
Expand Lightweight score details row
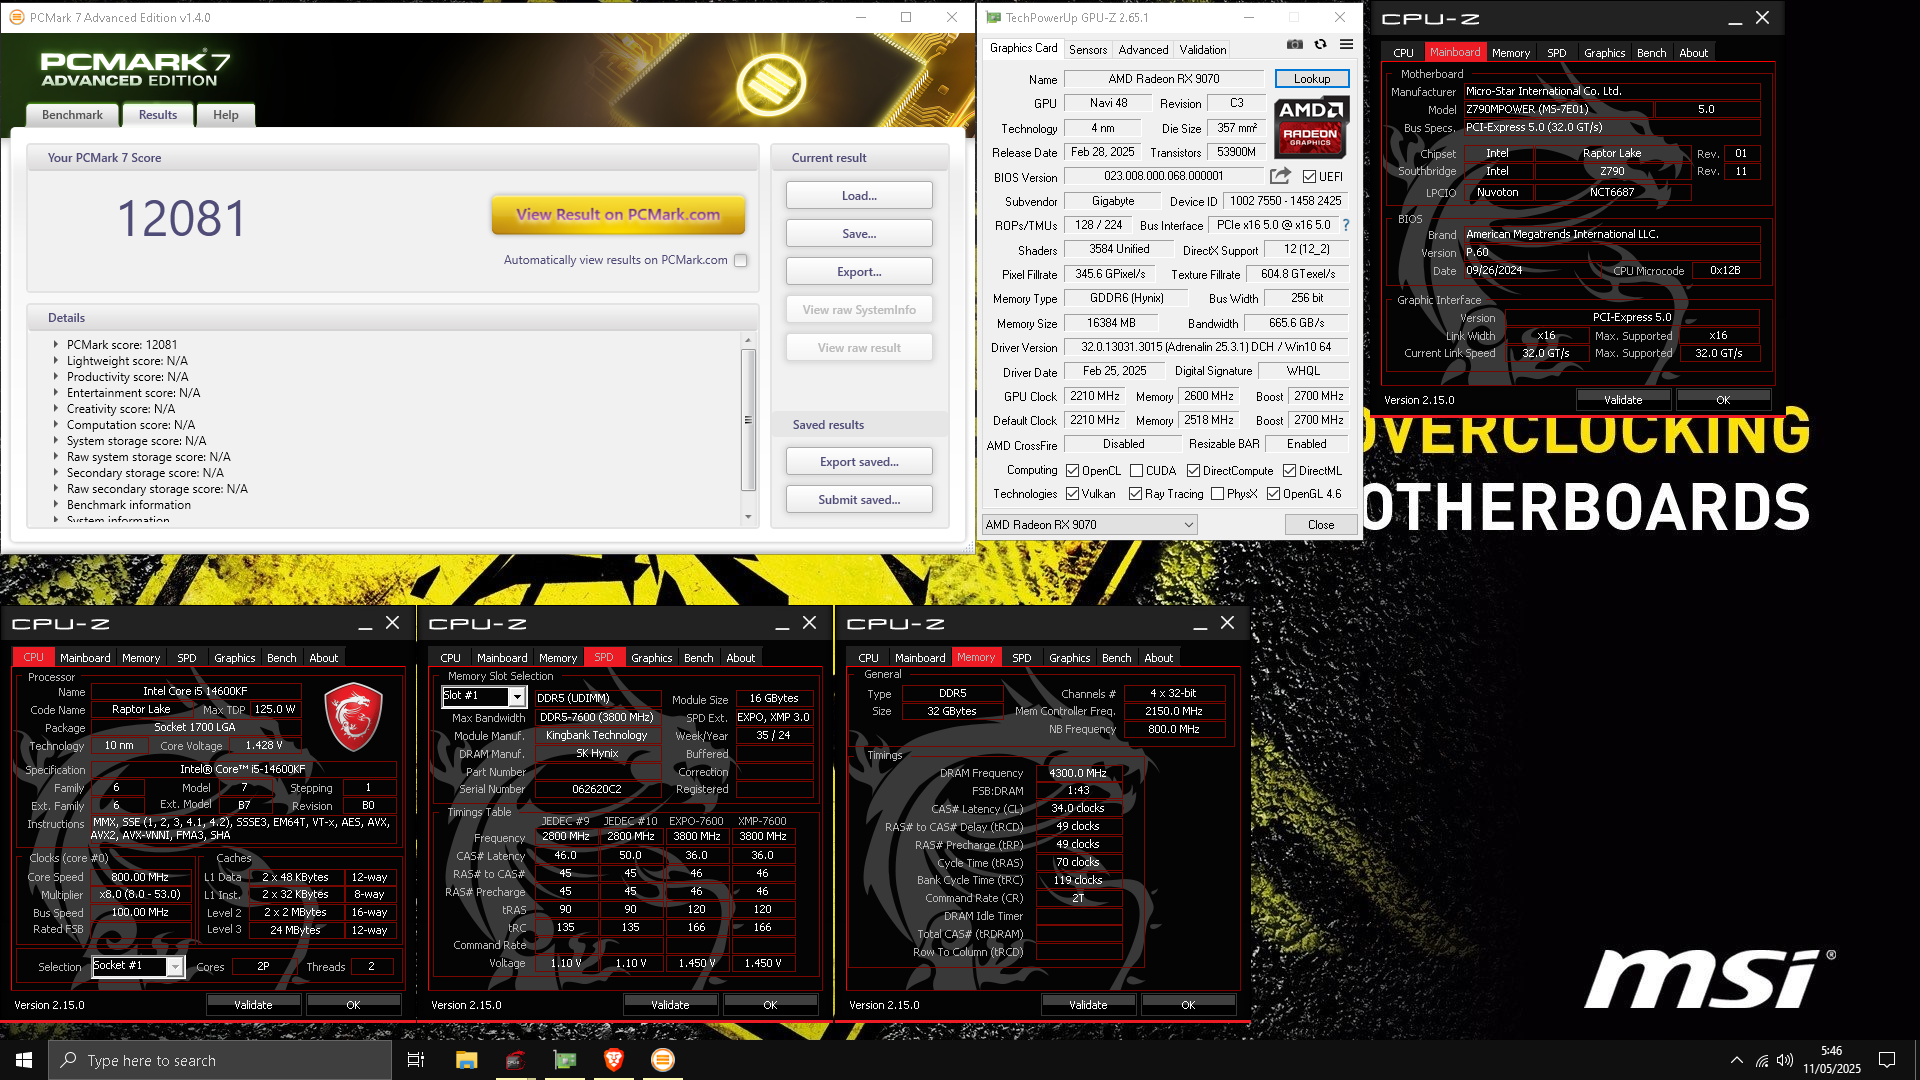pos(56,360)
